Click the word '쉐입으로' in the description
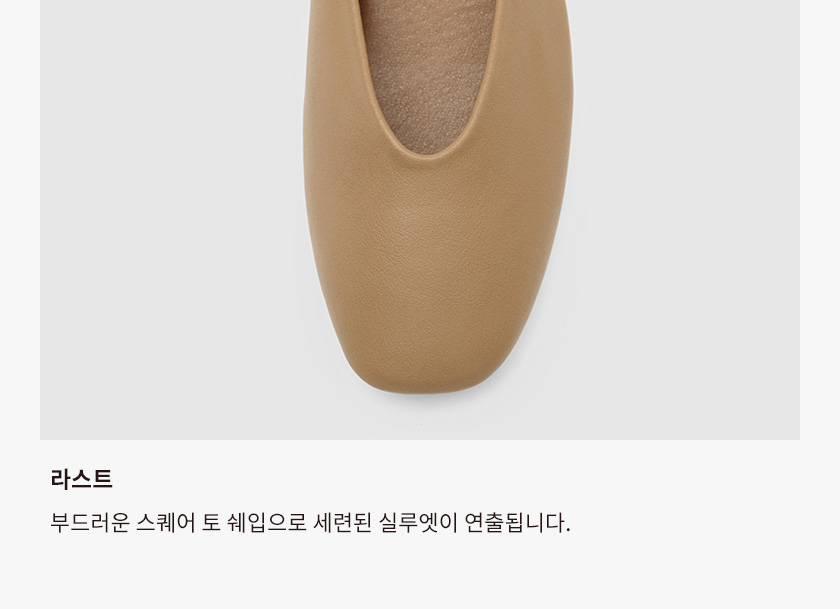 (267, 522)
